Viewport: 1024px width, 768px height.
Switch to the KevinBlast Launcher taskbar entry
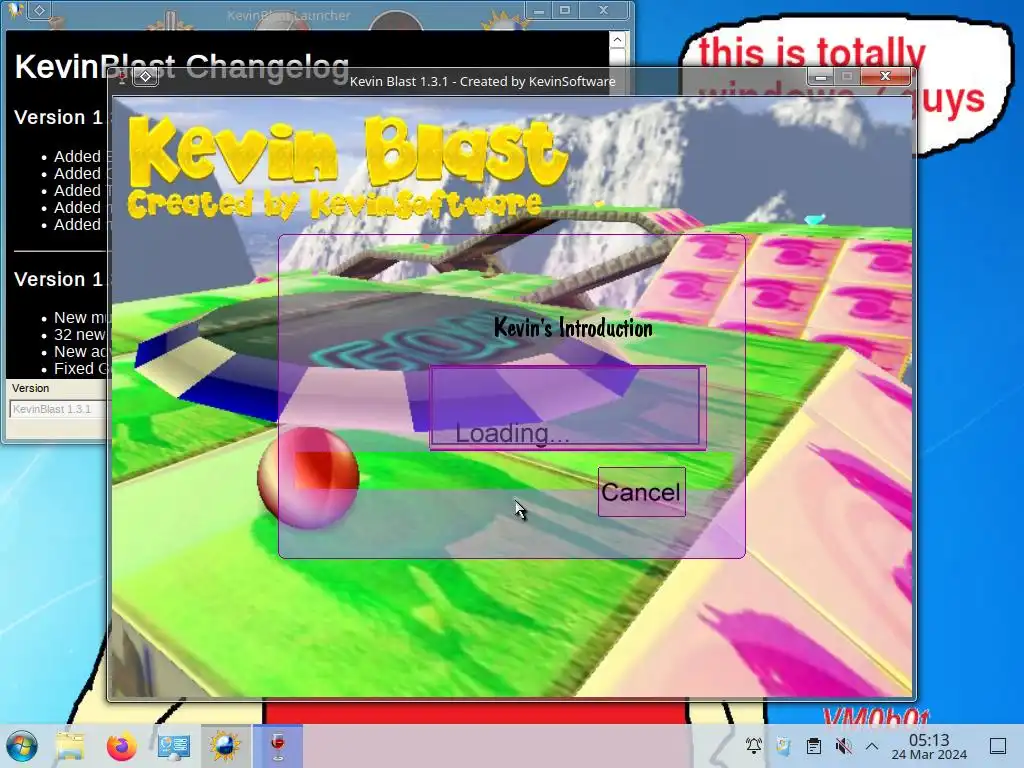tap(225, 746)
